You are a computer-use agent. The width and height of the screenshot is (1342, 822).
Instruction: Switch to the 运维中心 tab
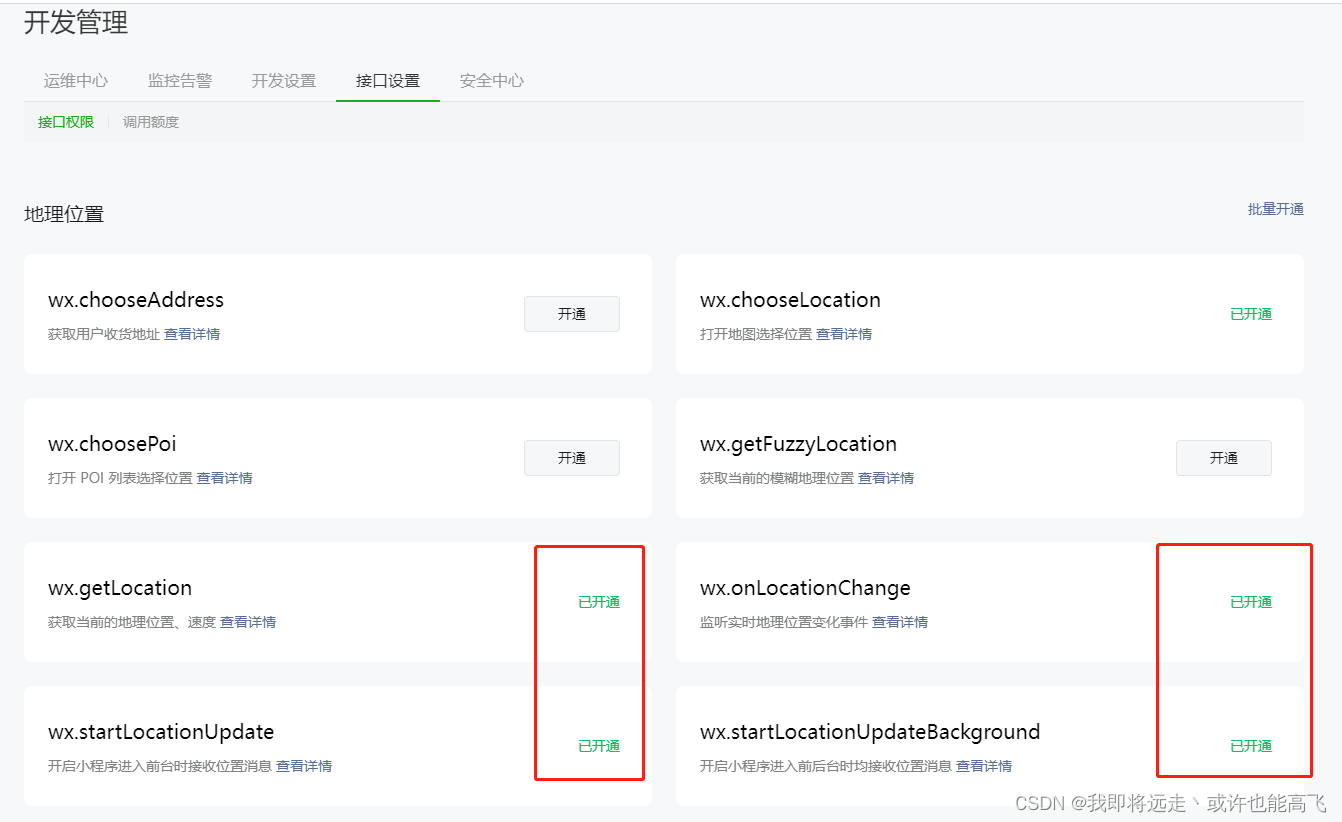tap(75, 81)
